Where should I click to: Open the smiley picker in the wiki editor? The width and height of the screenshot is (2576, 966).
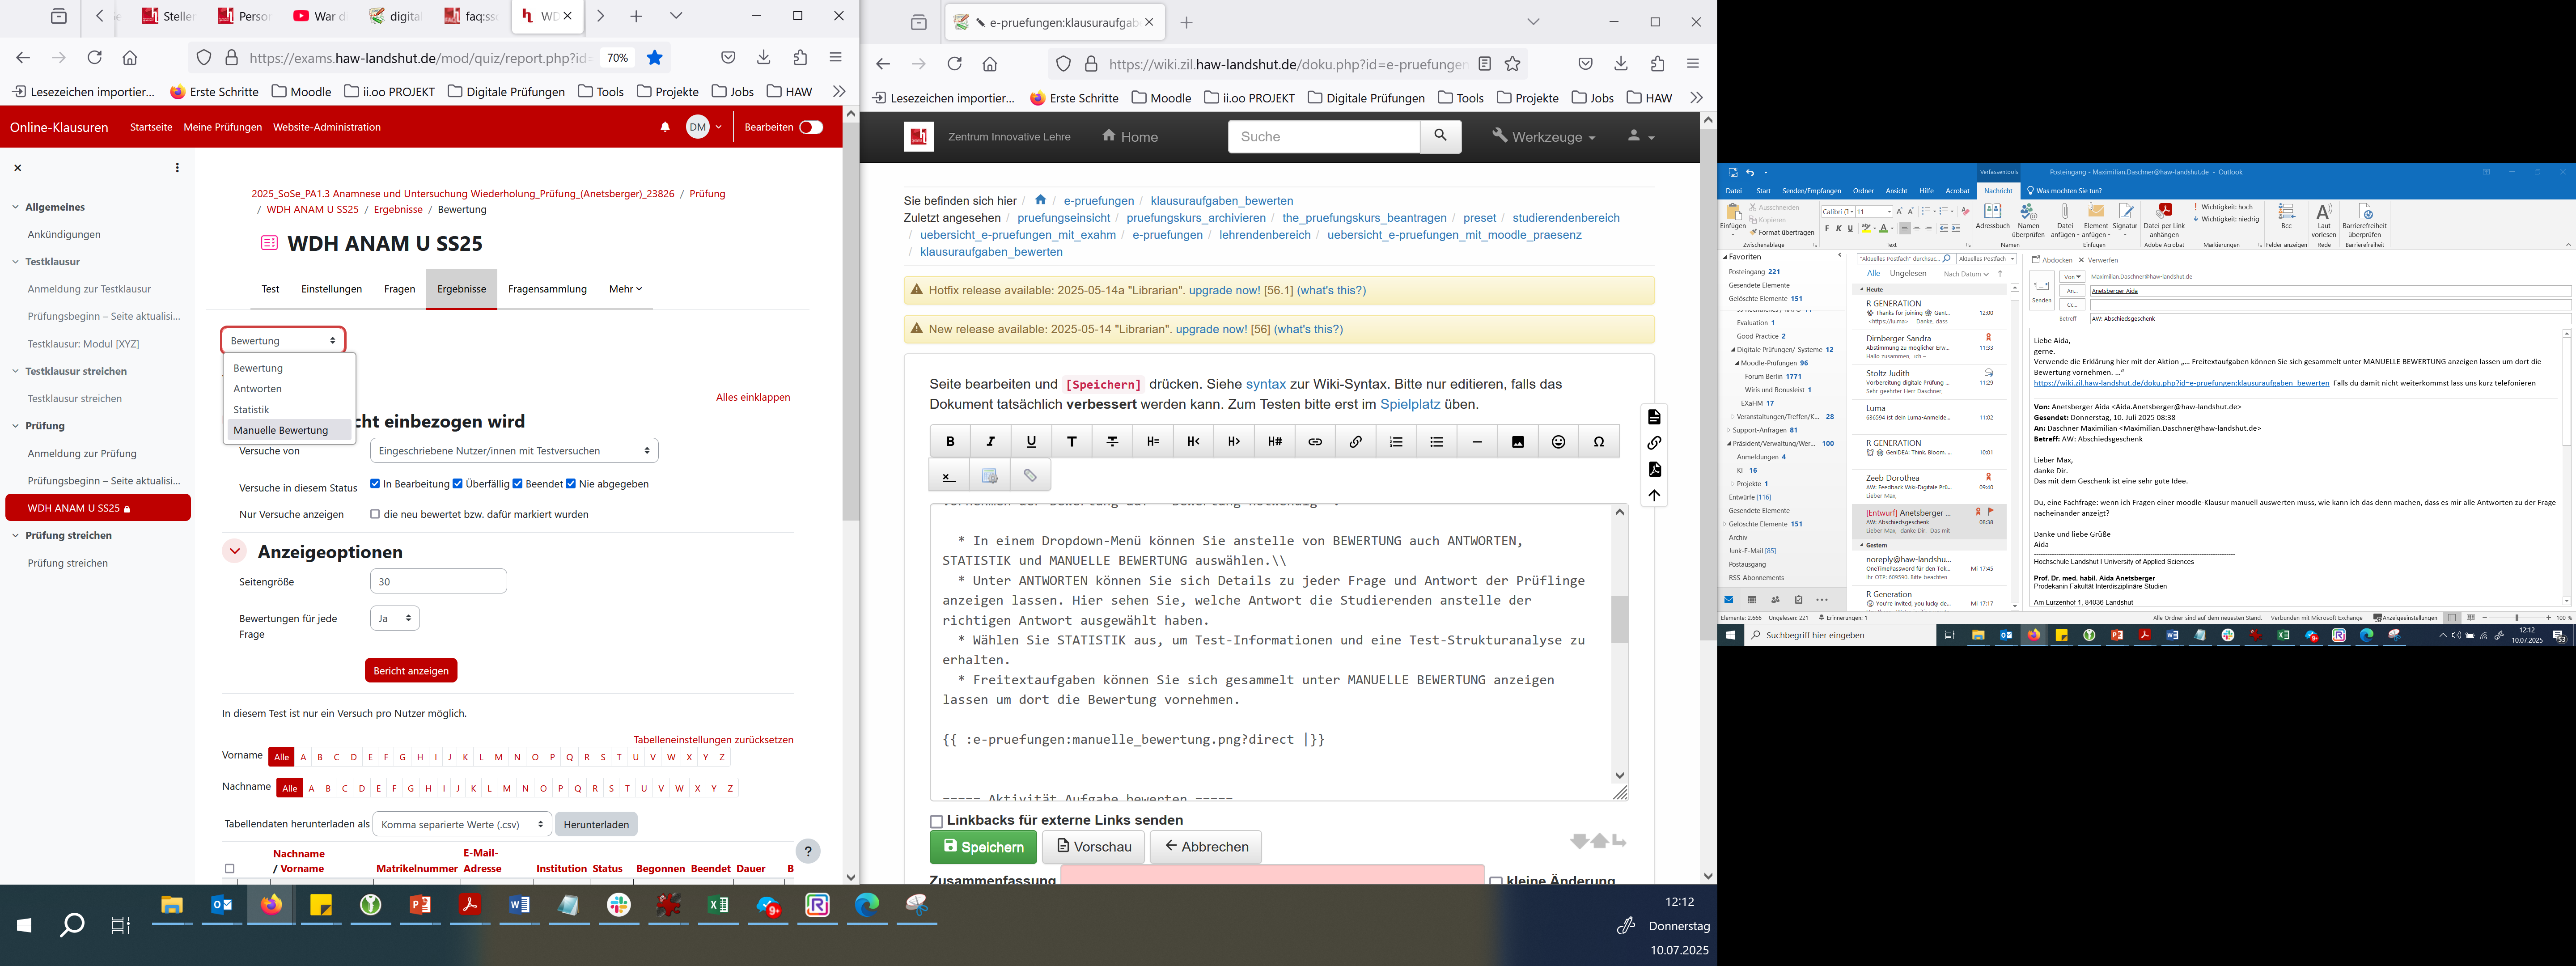(1558, 442)
